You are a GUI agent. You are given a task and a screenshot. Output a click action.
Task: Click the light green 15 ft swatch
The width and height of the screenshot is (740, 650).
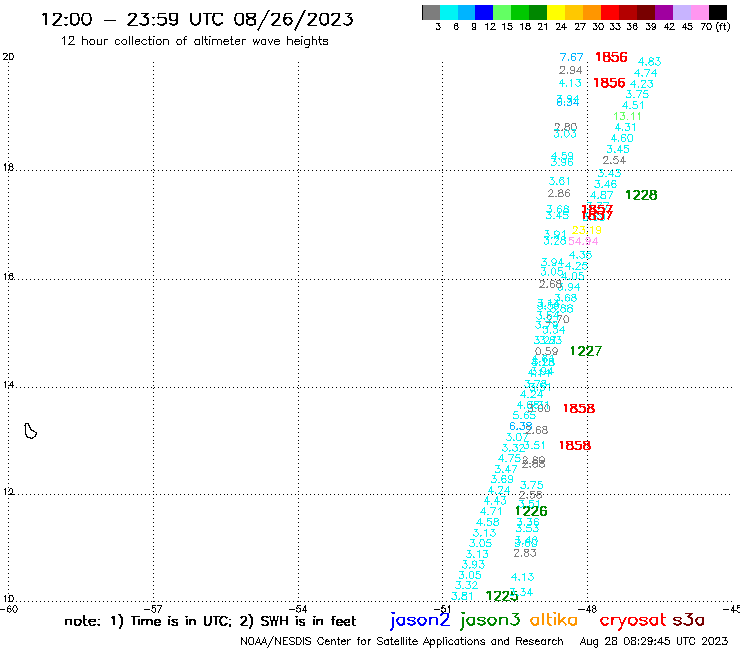click(502, 12)
